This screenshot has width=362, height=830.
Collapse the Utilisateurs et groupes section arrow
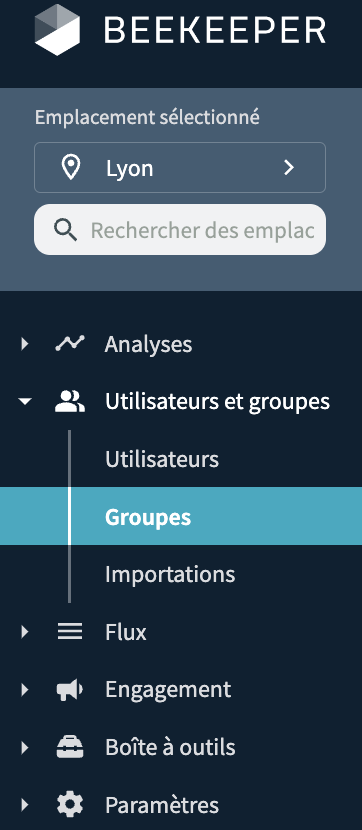tap(24, 402)
